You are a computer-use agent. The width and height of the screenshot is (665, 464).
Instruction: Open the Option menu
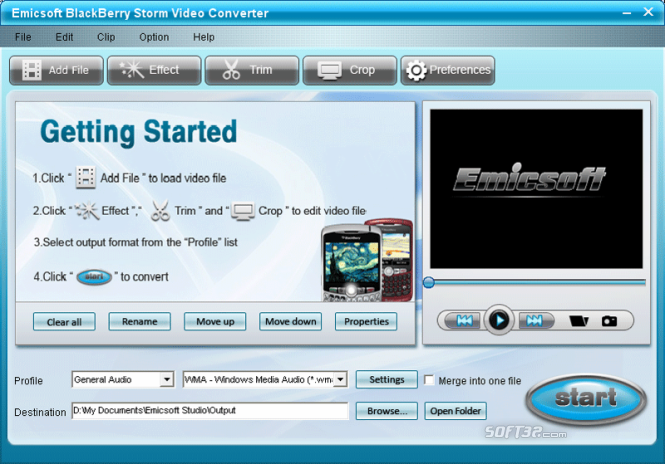pyautogui.click(x=154, y=37)
